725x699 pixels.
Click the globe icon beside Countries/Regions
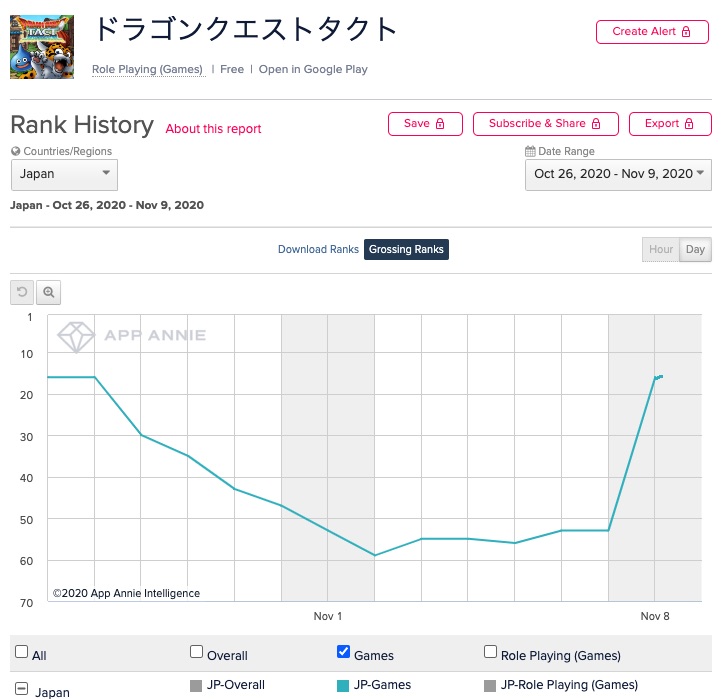coord(16,152)
